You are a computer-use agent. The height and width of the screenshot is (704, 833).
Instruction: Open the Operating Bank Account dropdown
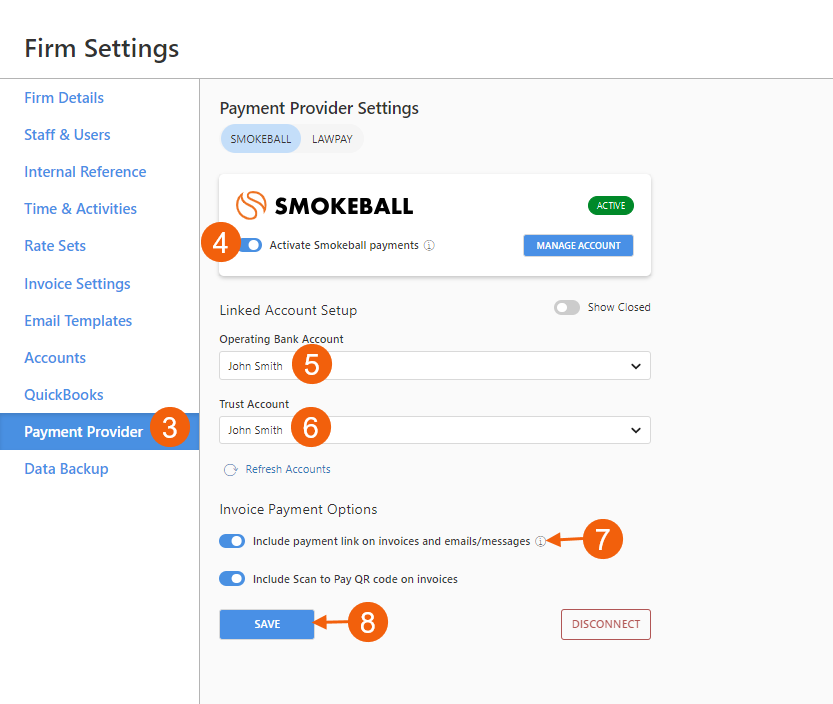[435, 366]
